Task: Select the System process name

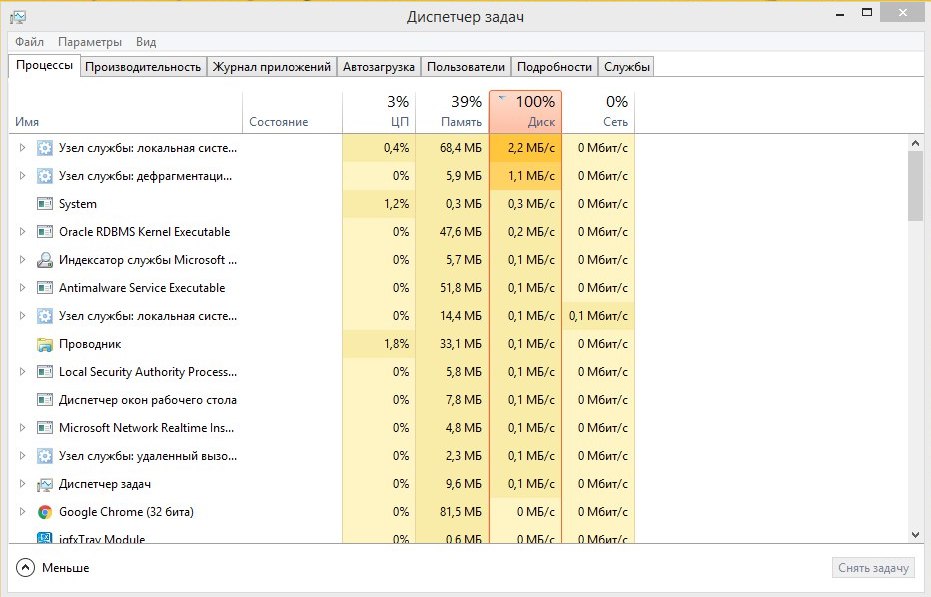Action: pyautogui.click(x=78, y=204)
